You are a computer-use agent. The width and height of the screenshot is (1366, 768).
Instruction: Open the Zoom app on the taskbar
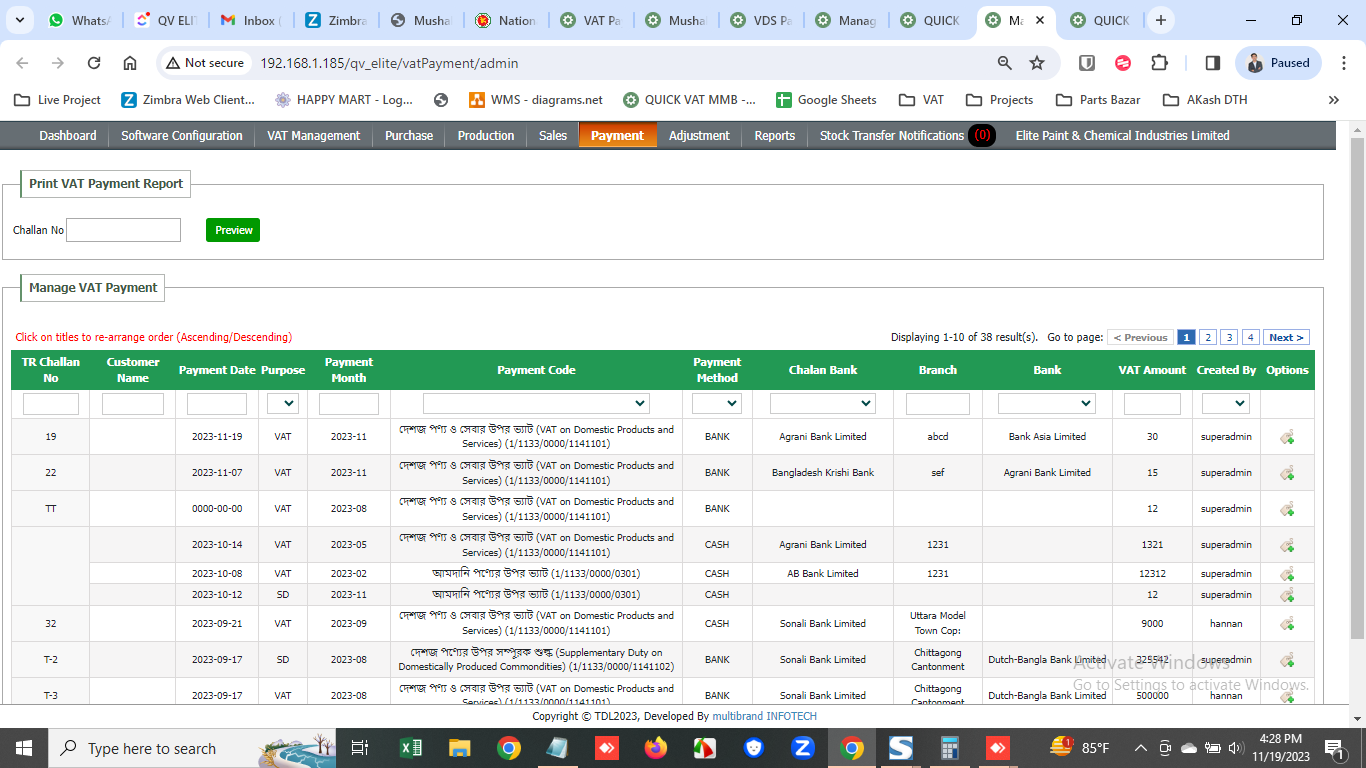(x=803, y=748)
